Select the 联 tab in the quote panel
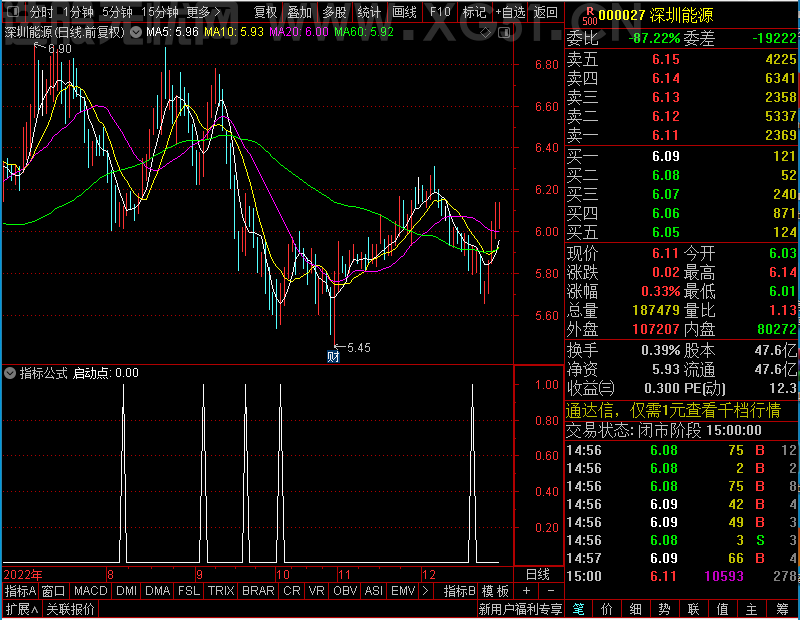The image size is (800, 620). [x=693, y=609]
